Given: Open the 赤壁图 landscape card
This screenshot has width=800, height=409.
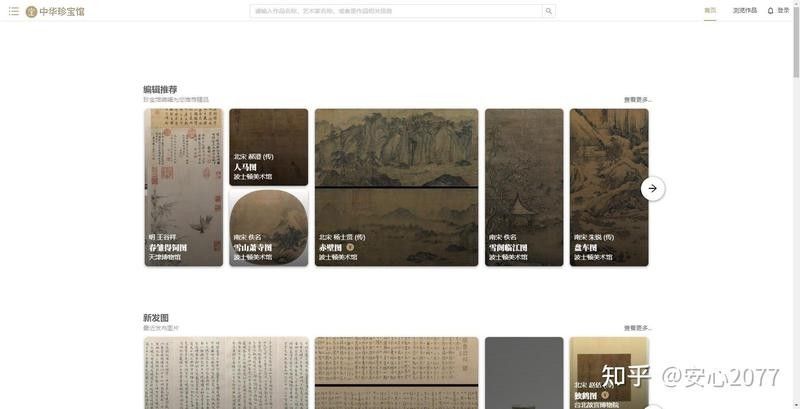Looking at the screenshot, I should coord(396,187).
